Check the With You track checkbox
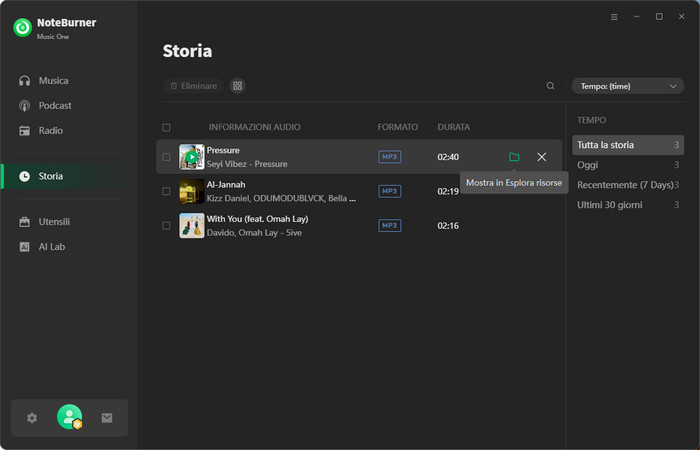Image resolution: width=700 pixels, height=450 pixels. 167,226
